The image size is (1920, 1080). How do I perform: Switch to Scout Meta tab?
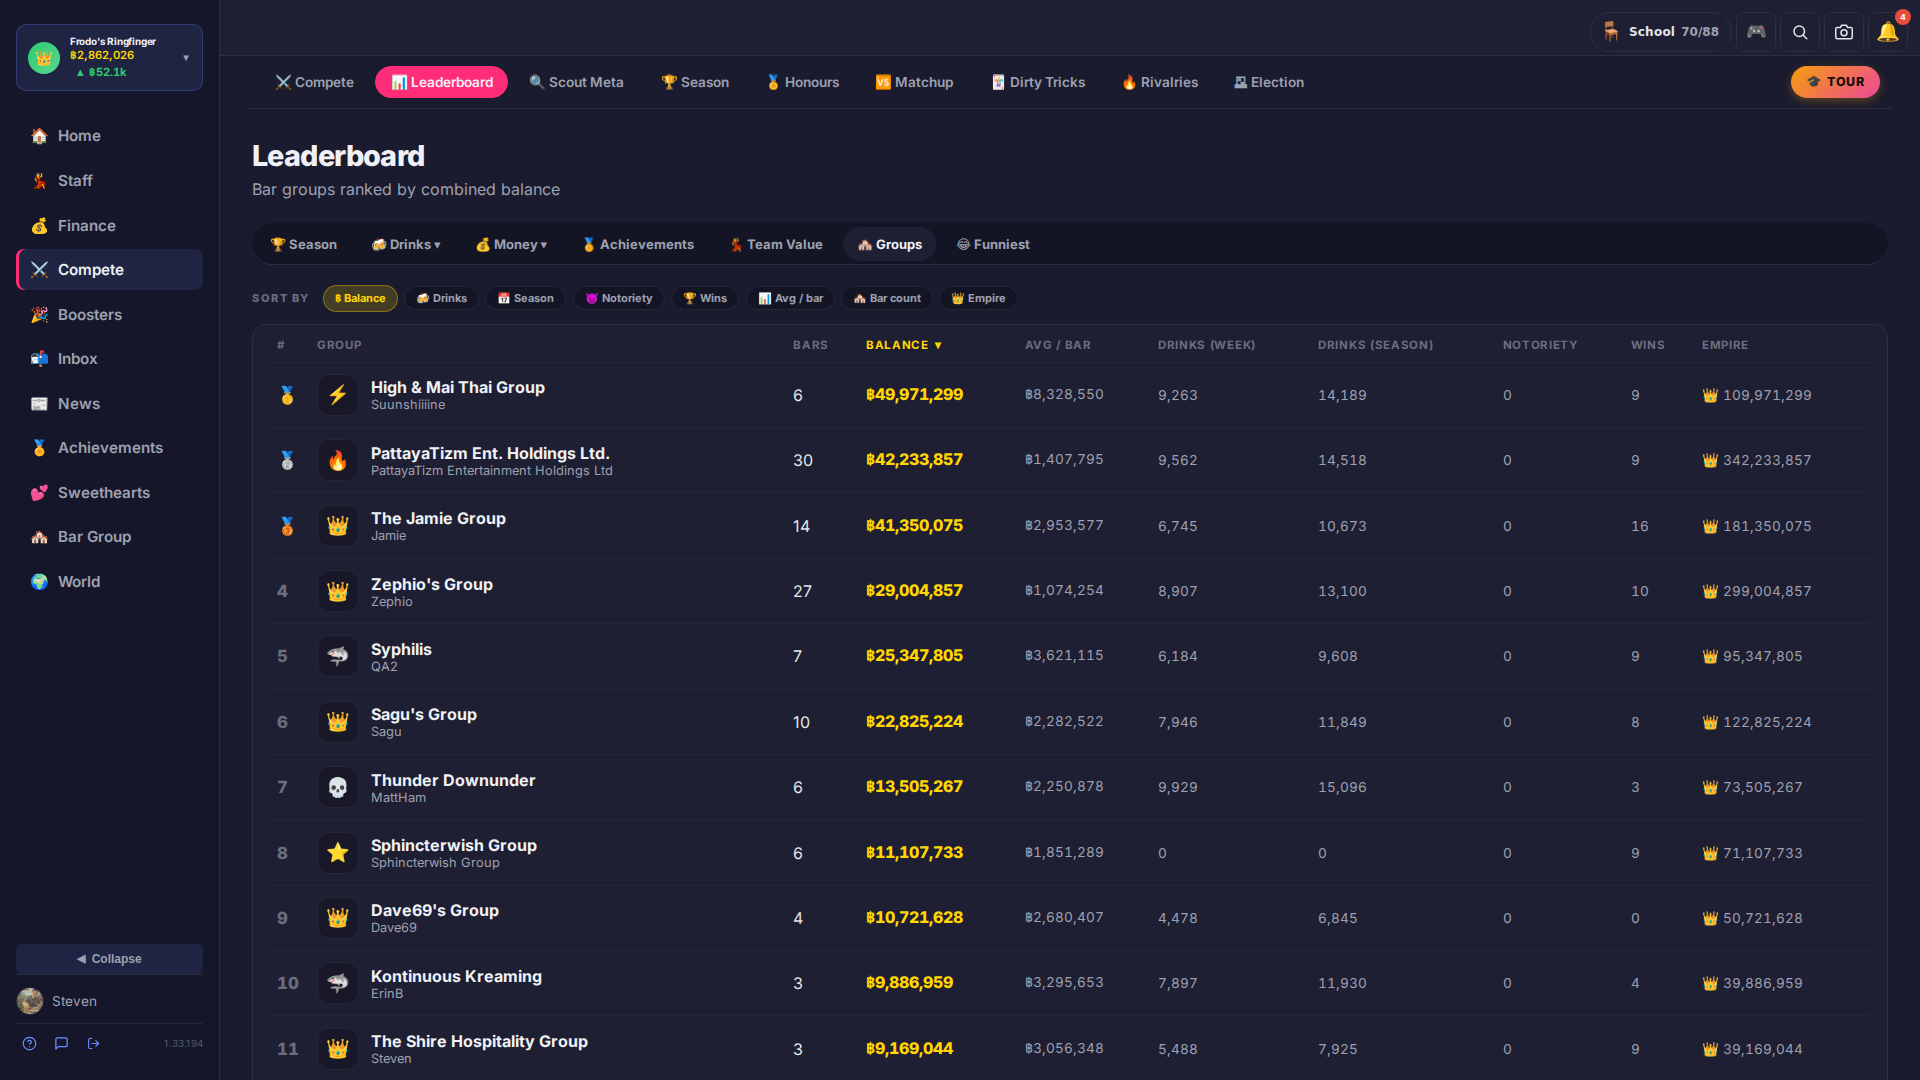tap(577, 82)
